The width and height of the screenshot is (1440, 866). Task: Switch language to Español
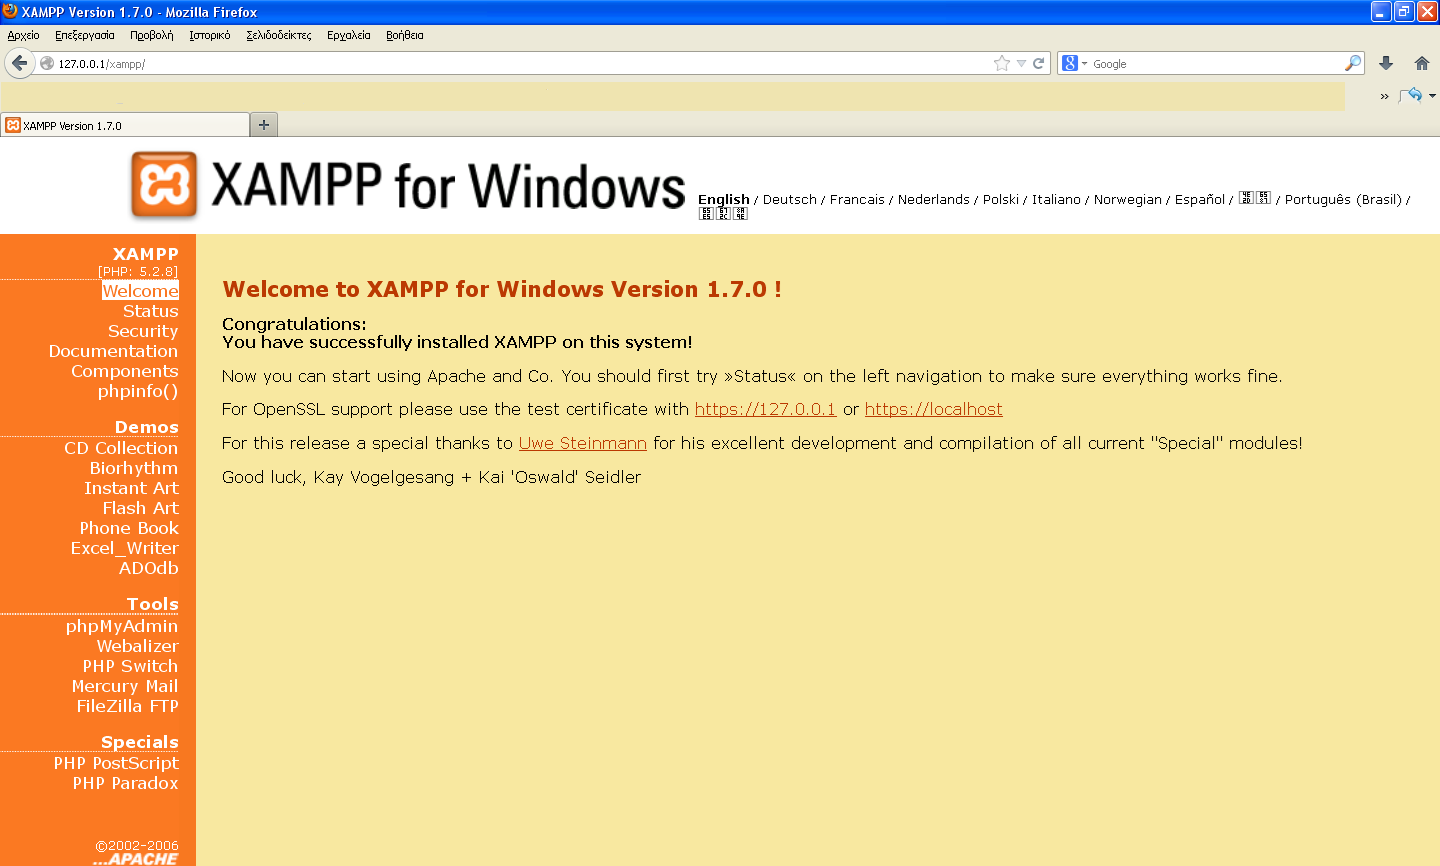(x=1200, y=199)
